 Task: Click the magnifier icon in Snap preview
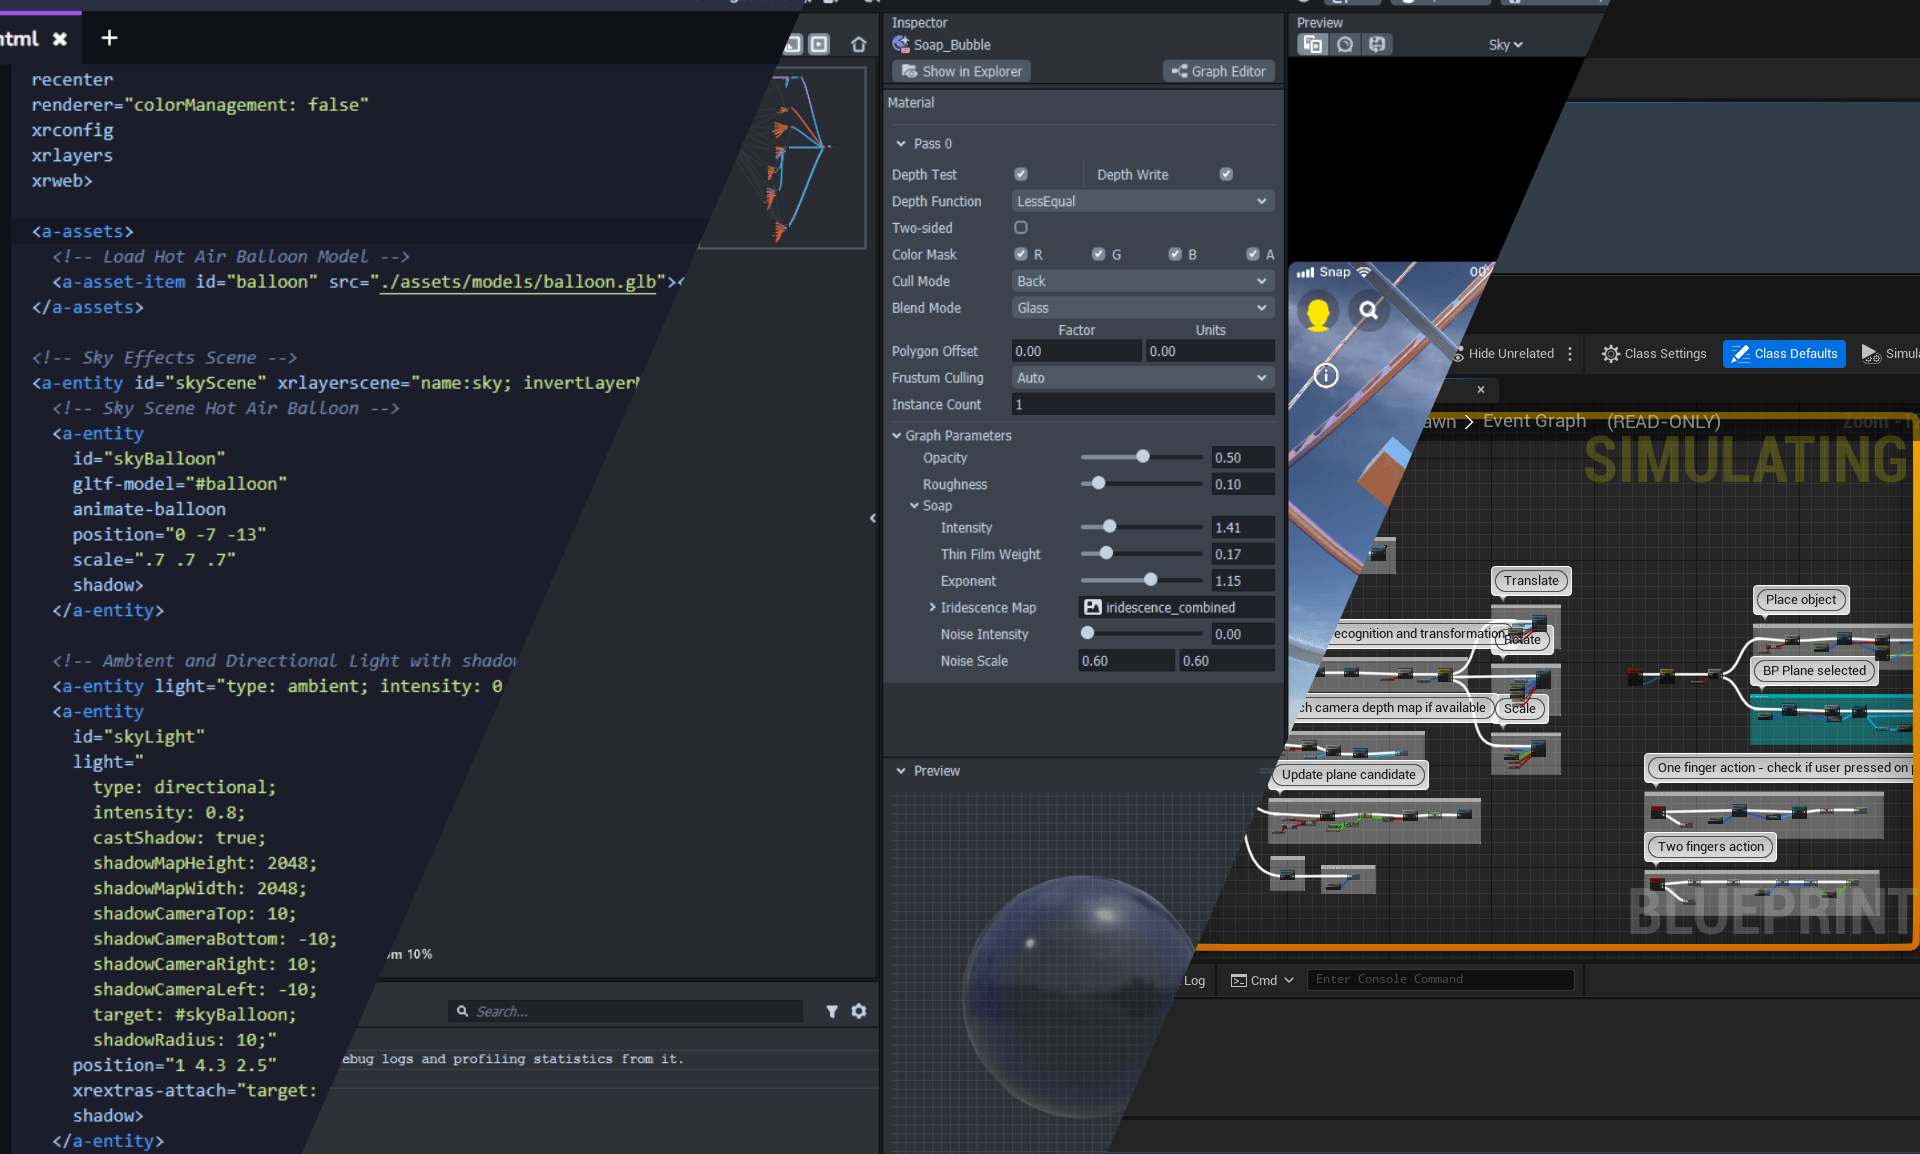pyautogui.click(x=1368, y=310)
